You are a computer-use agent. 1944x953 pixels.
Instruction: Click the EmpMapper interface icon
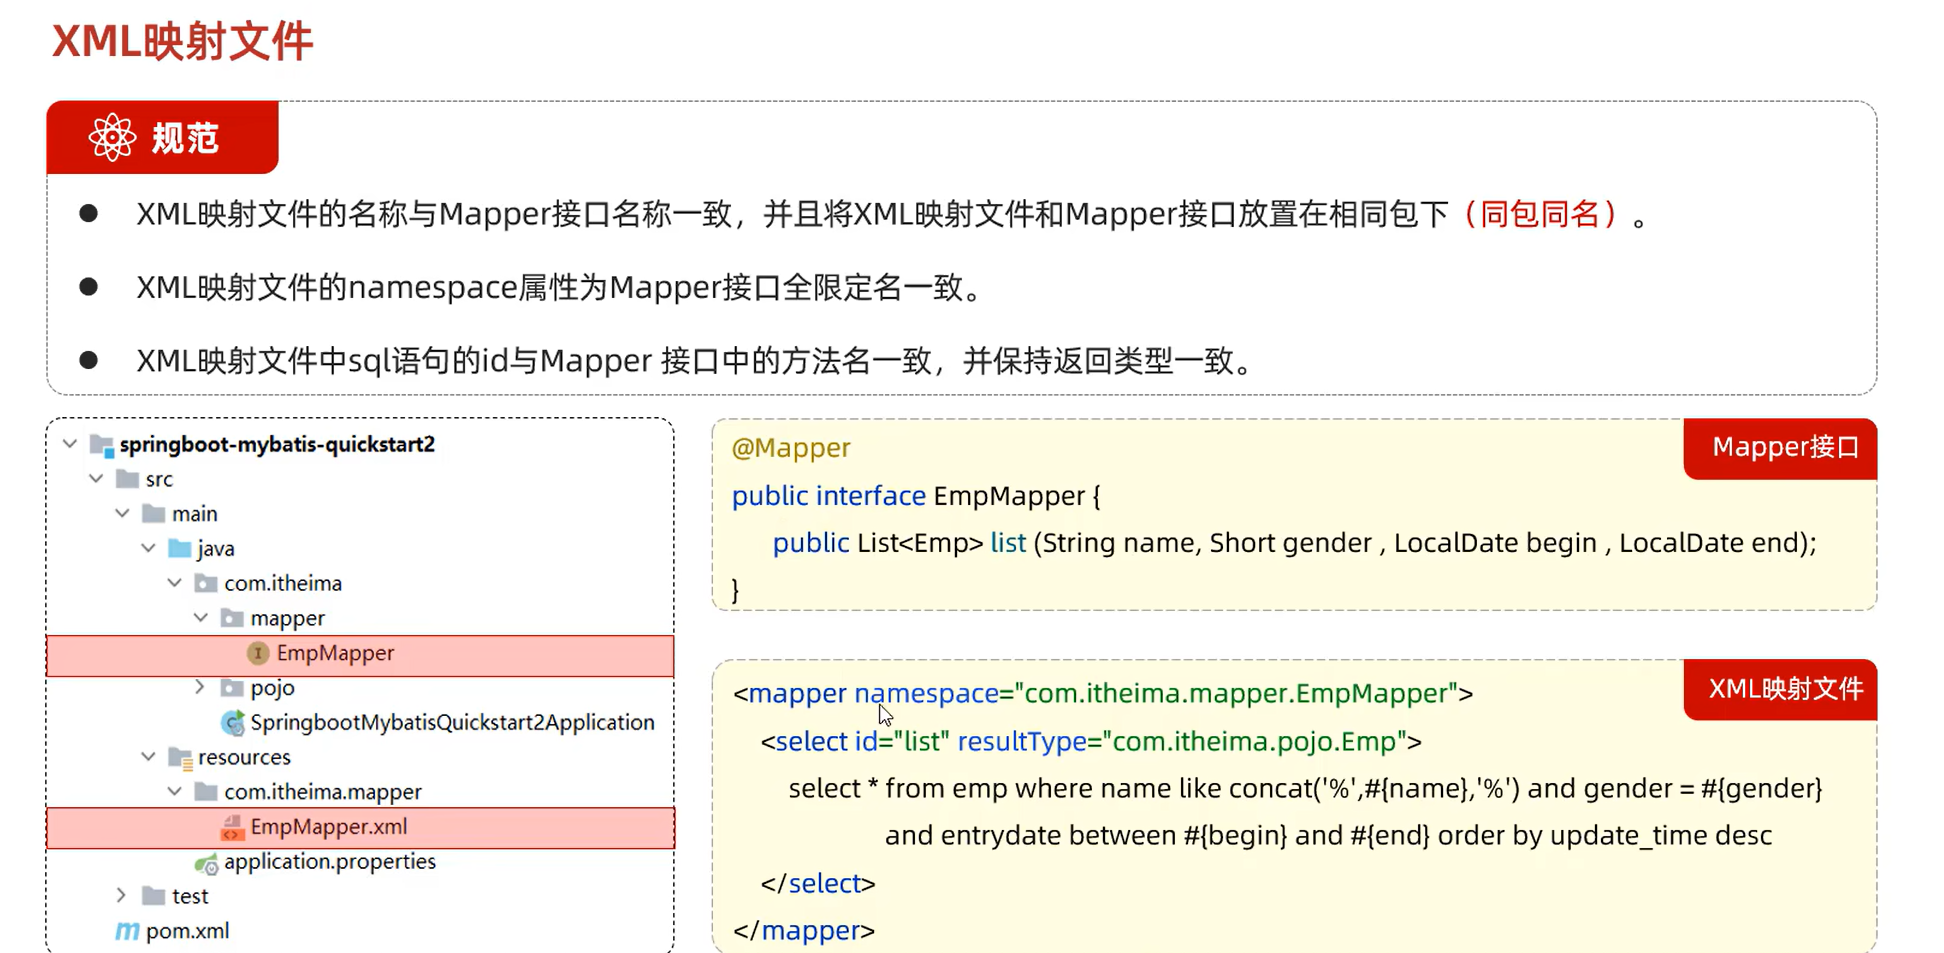(x=259, y=652)
